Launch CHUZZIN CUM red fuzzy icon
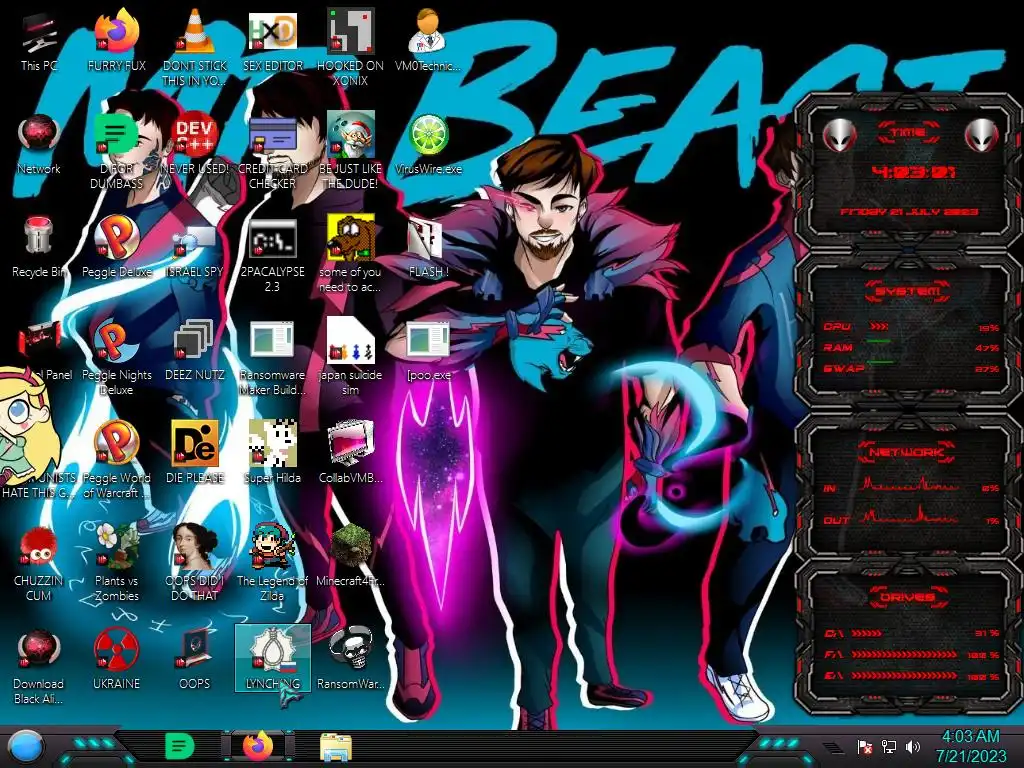The image size is (1024, 768). pyautogui.click(x=39, y=562)
